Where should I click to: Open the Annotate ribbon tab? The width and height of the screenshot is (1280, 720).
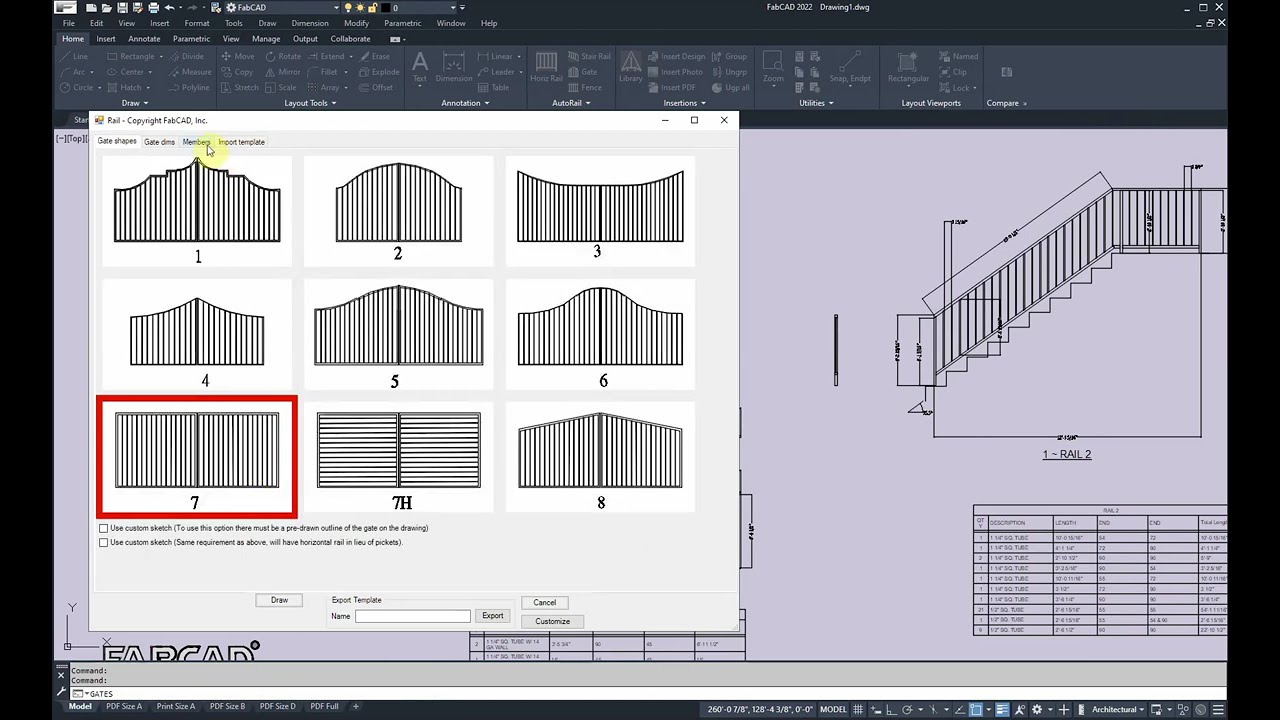(x=144, y=39)
